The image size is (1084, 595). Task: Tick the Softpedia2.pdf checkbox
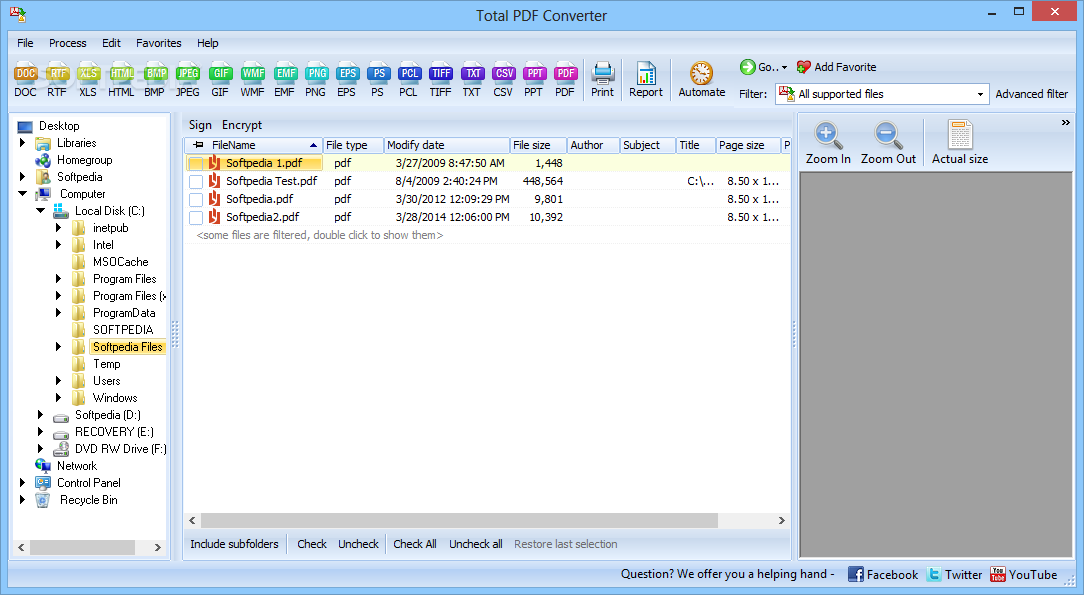196,218
